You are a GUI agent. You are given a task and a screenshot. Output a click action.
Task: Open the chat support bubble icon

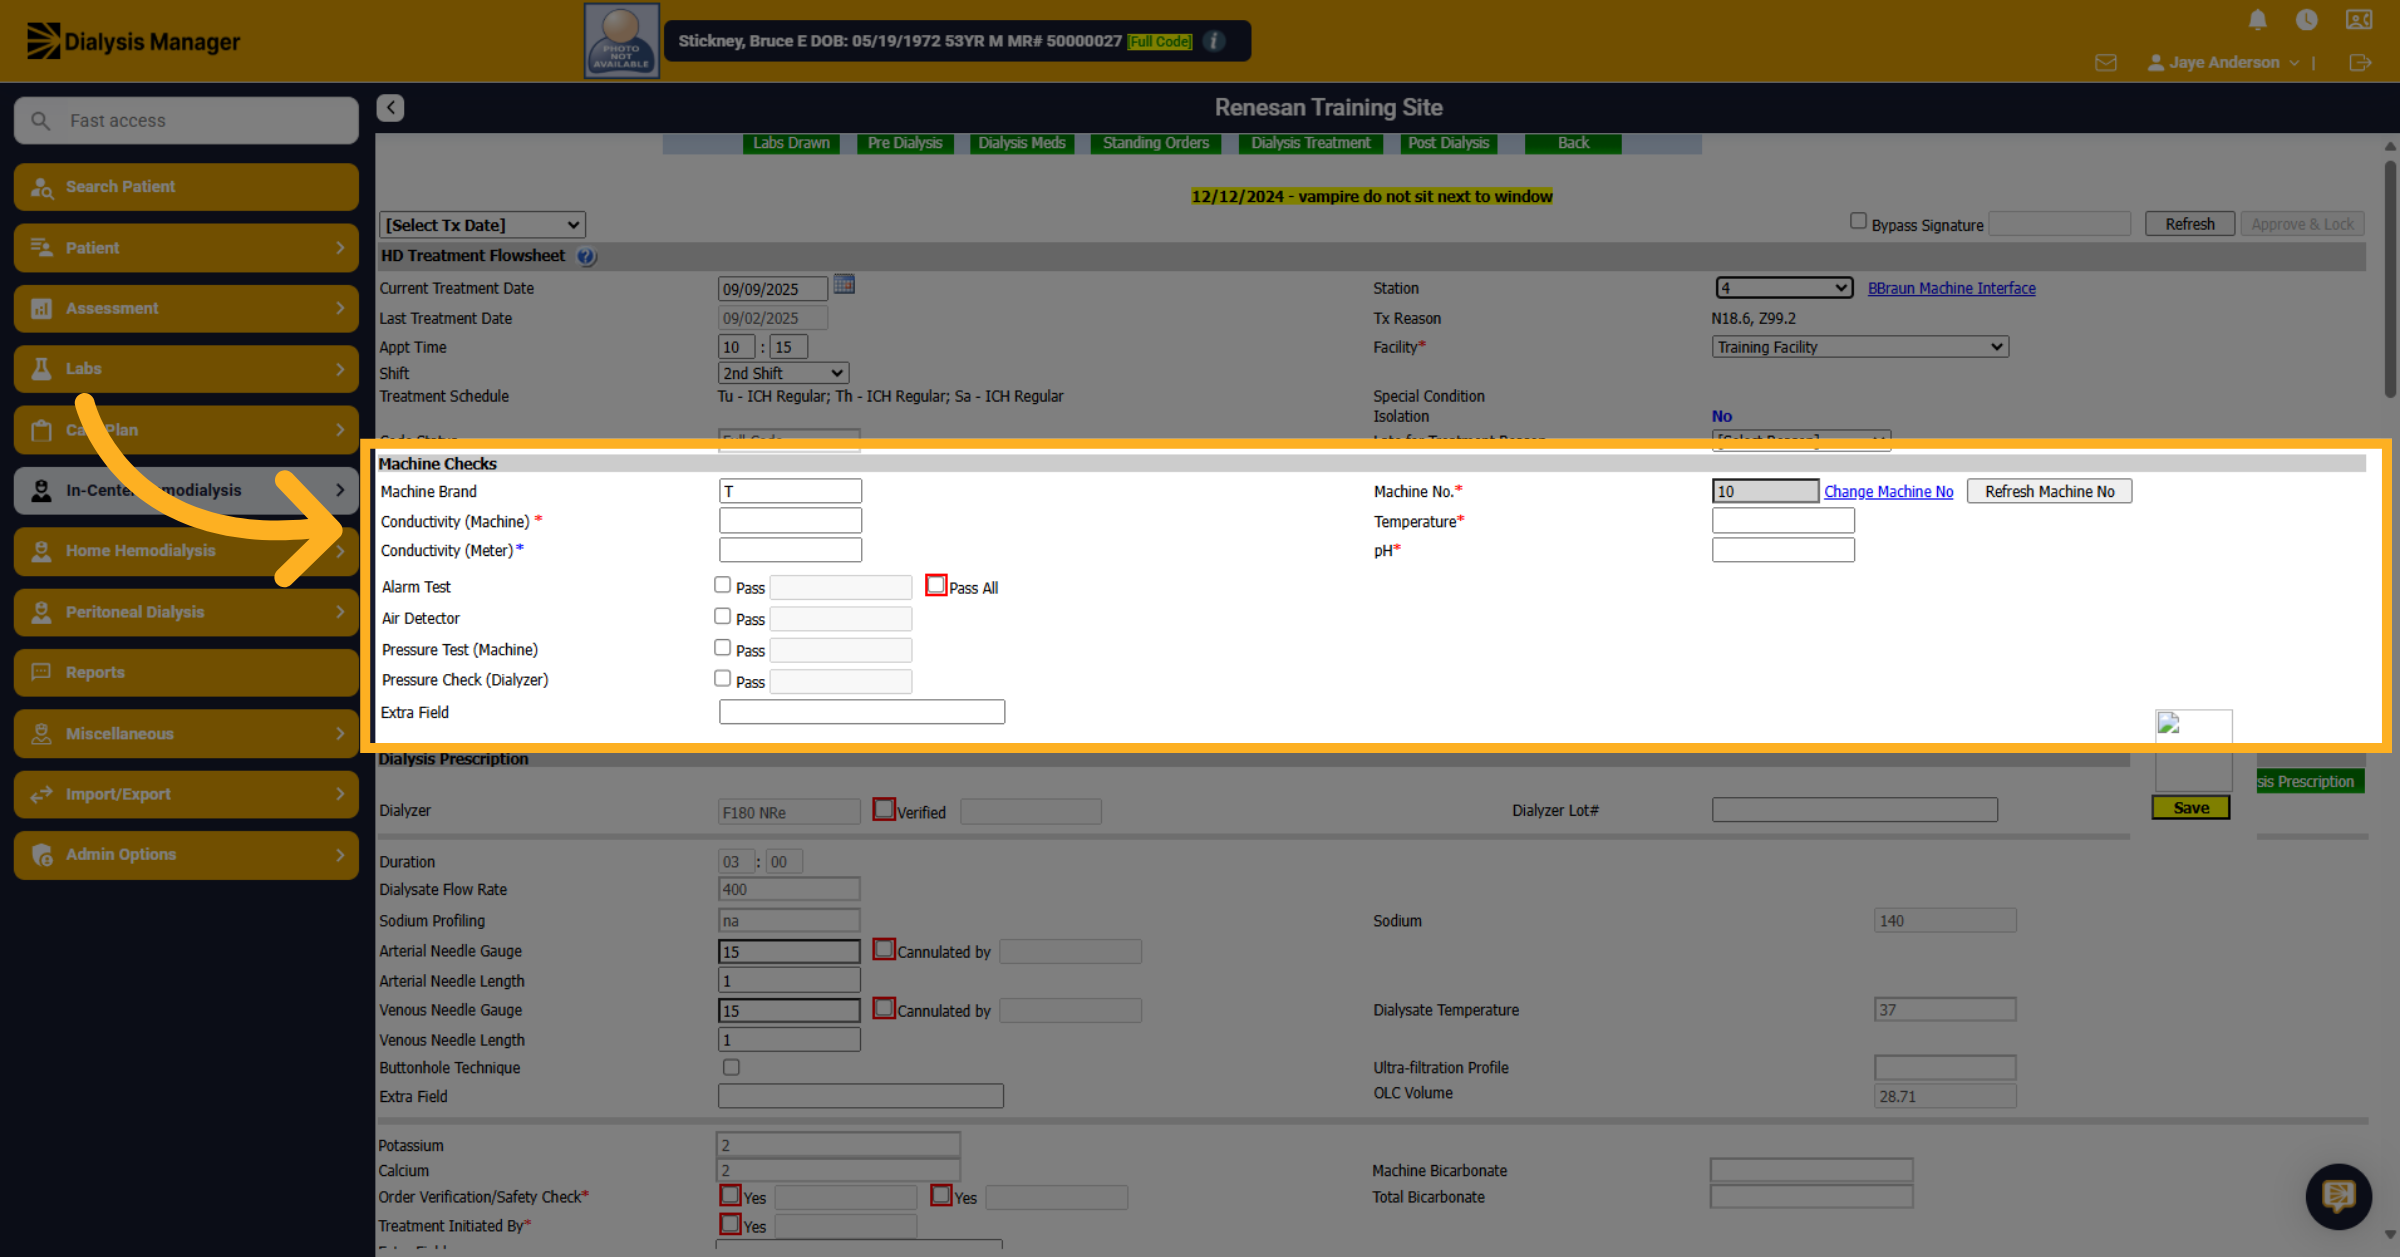click(x=2338, y=1195)
